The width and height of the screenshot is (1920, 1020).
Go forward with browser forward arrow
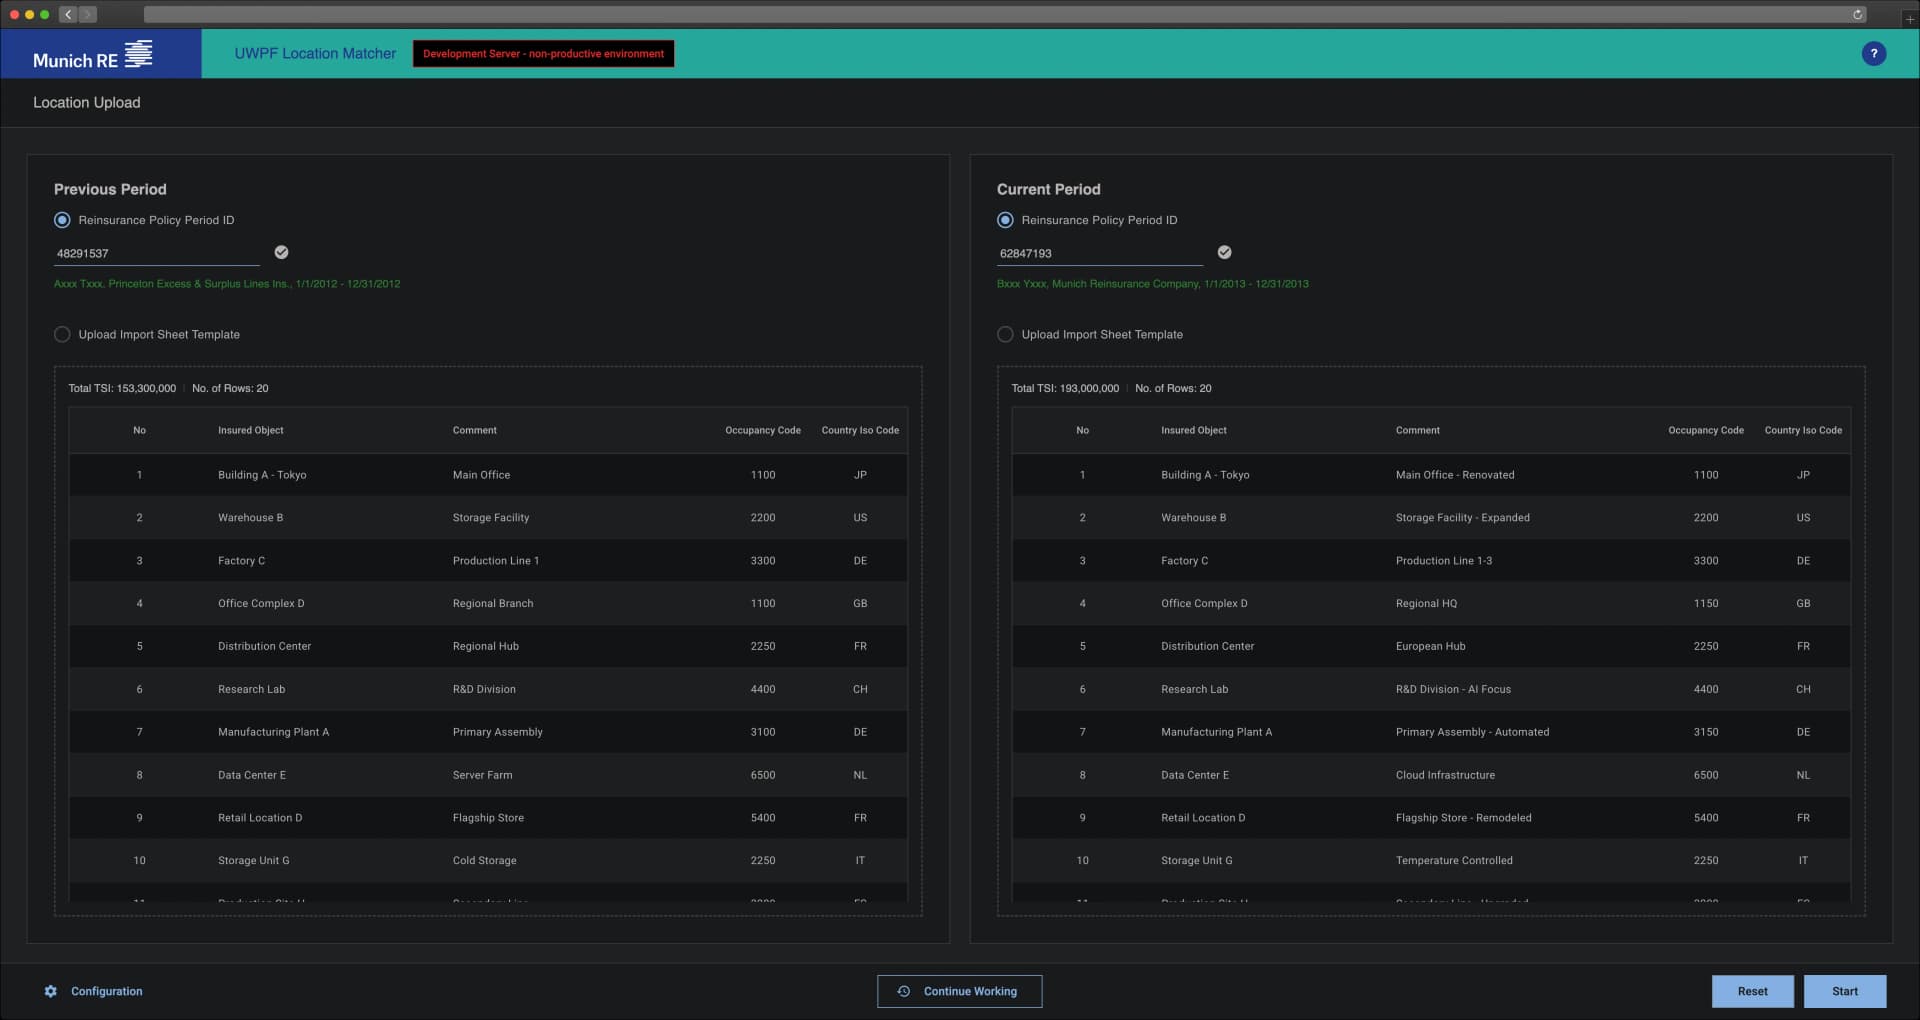click(88, 14)
